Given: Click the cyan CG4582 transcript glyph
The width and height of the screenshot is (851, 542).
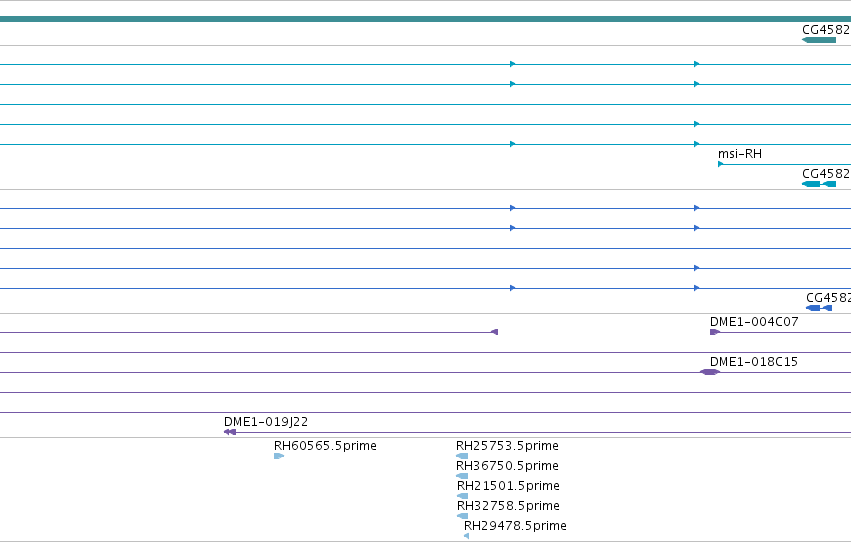Looking at the screenshot, I should 819,184.
